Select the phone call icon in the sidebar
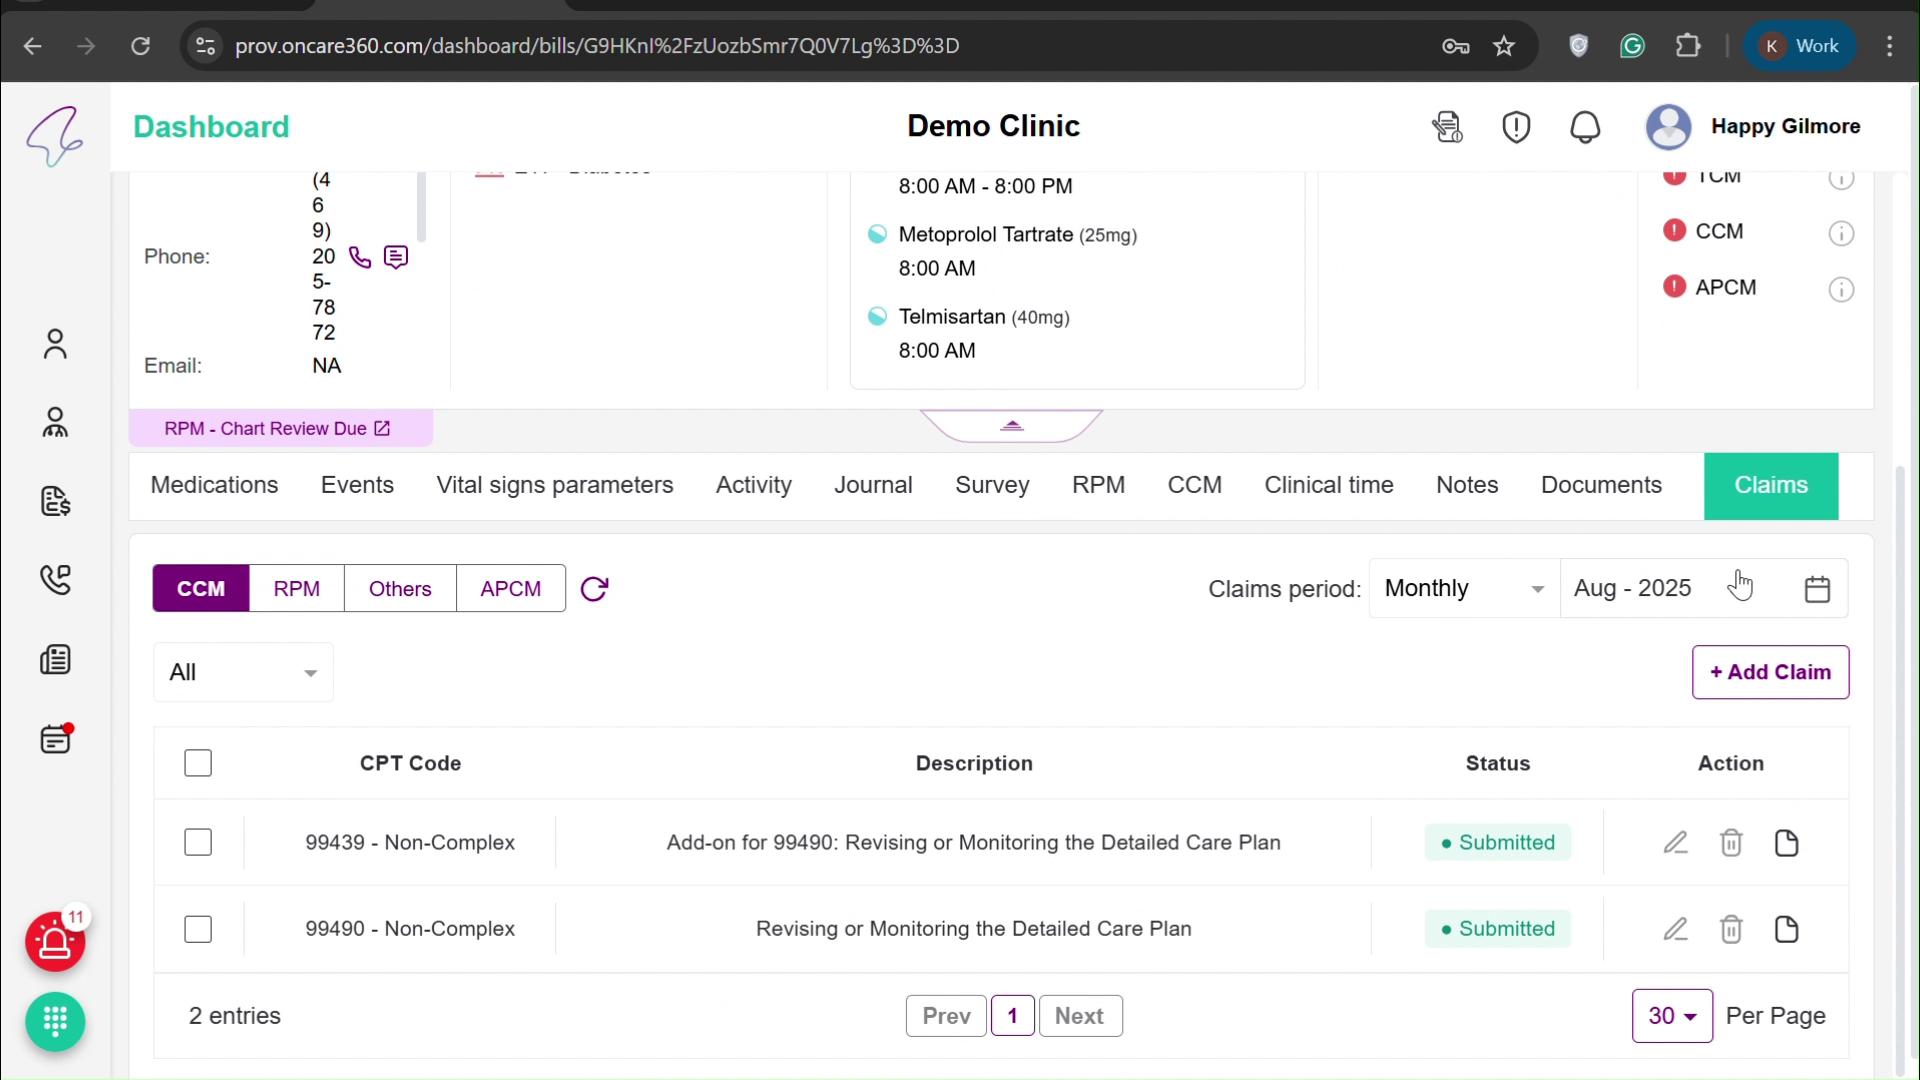This screenshot has height=1080, width=1920. 55,579
